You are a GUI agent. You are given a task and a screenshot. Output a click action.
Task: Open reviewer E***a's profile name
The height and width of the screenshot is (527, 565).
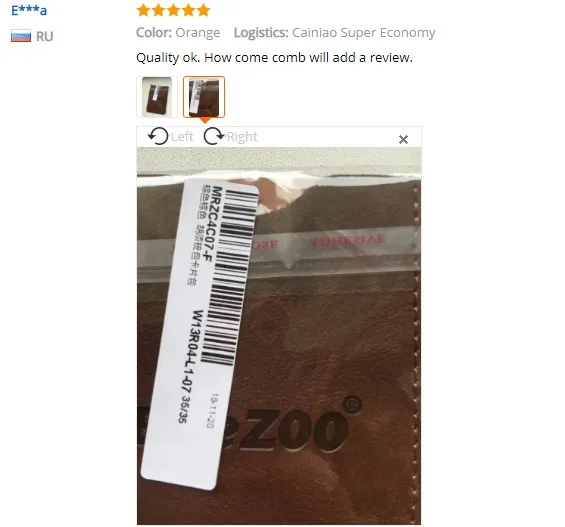point(29,10)
